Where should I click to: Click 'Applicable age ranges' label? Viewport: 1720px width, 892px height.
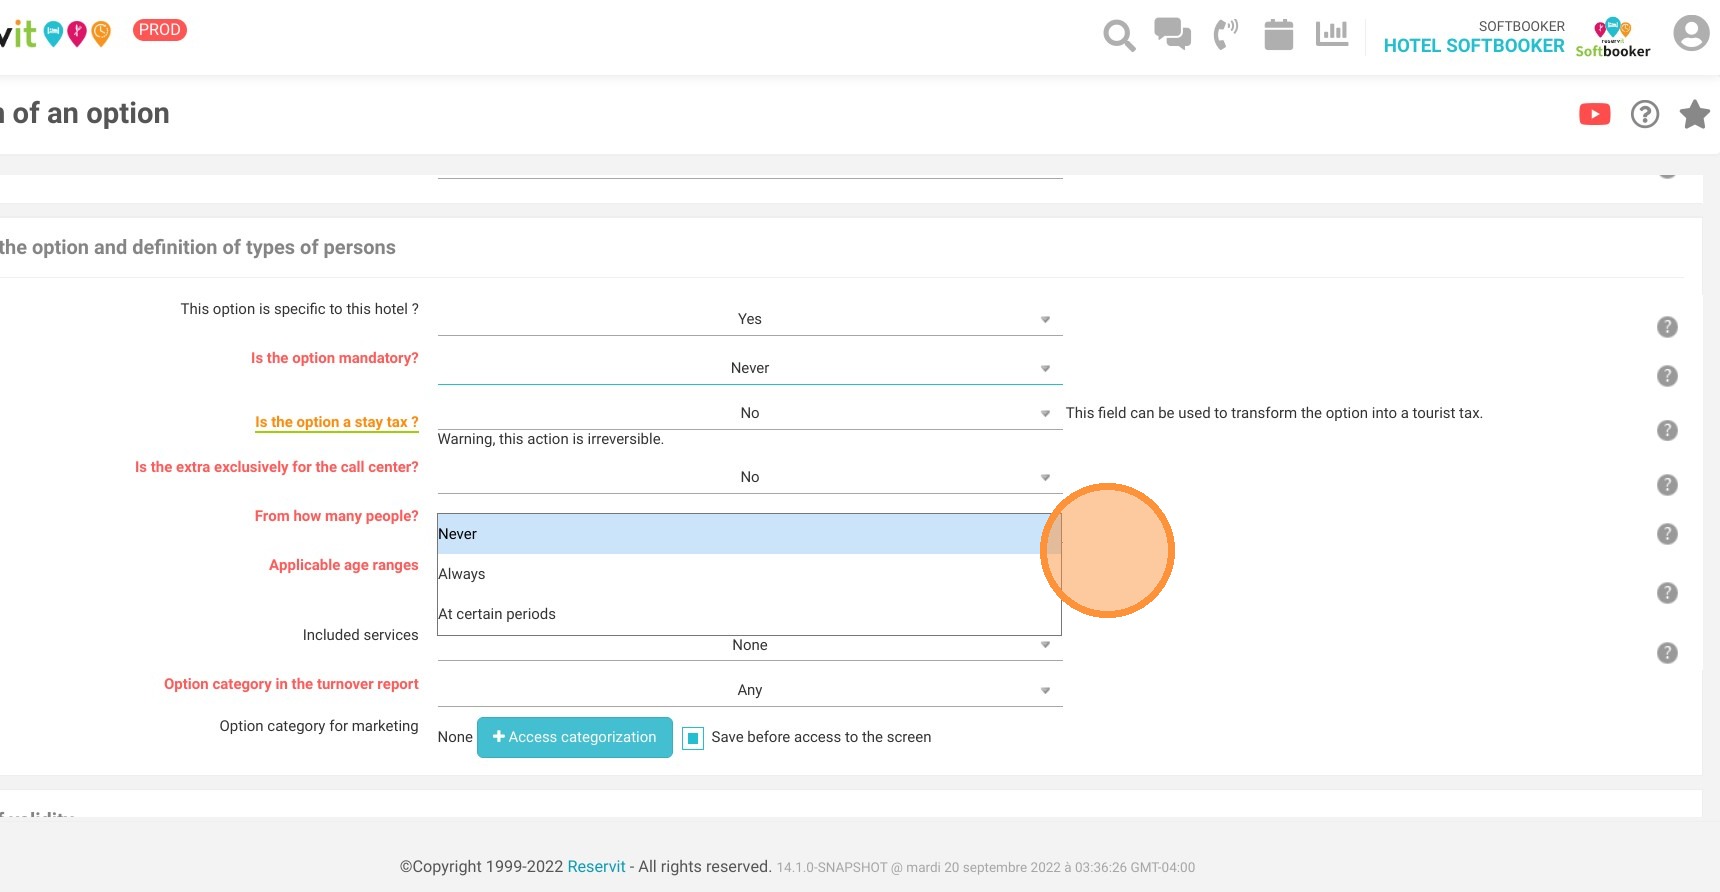tap(344, 565)
